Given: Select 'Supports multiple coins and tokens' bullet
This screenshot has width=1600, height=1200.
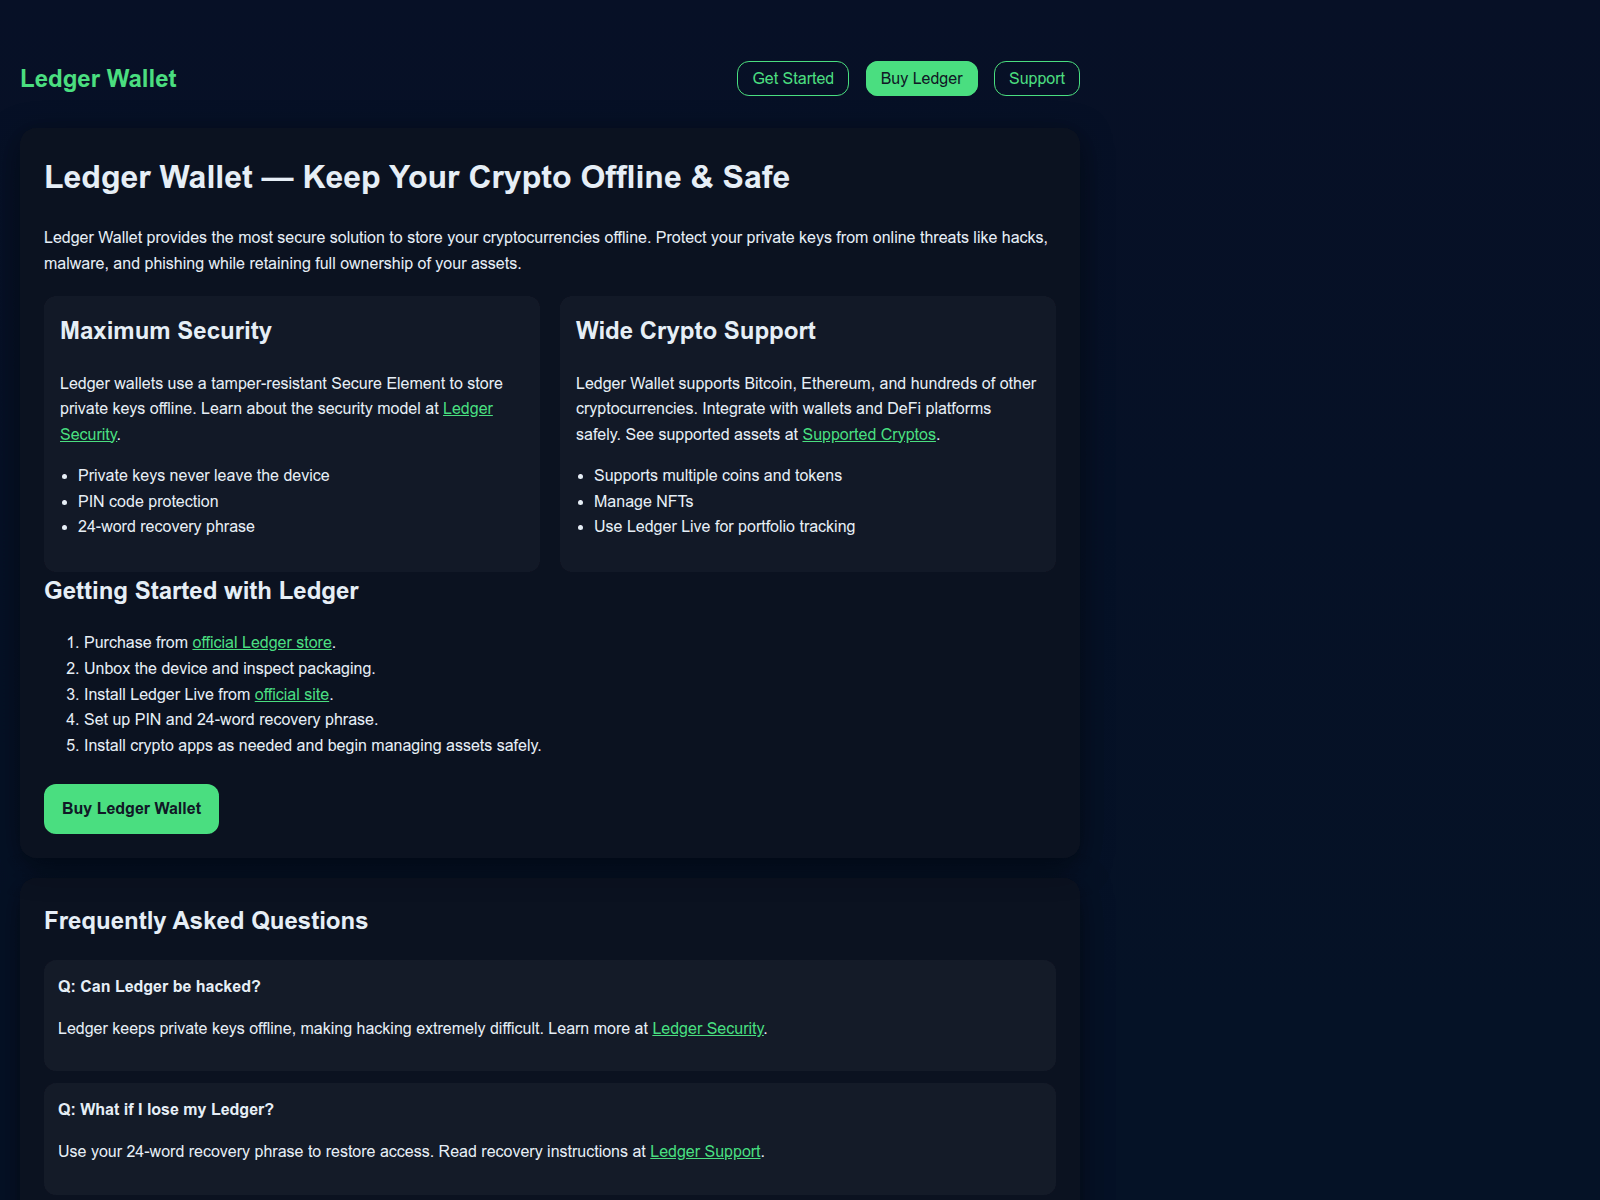Looking at the screenshot, I should click(718, 476).
